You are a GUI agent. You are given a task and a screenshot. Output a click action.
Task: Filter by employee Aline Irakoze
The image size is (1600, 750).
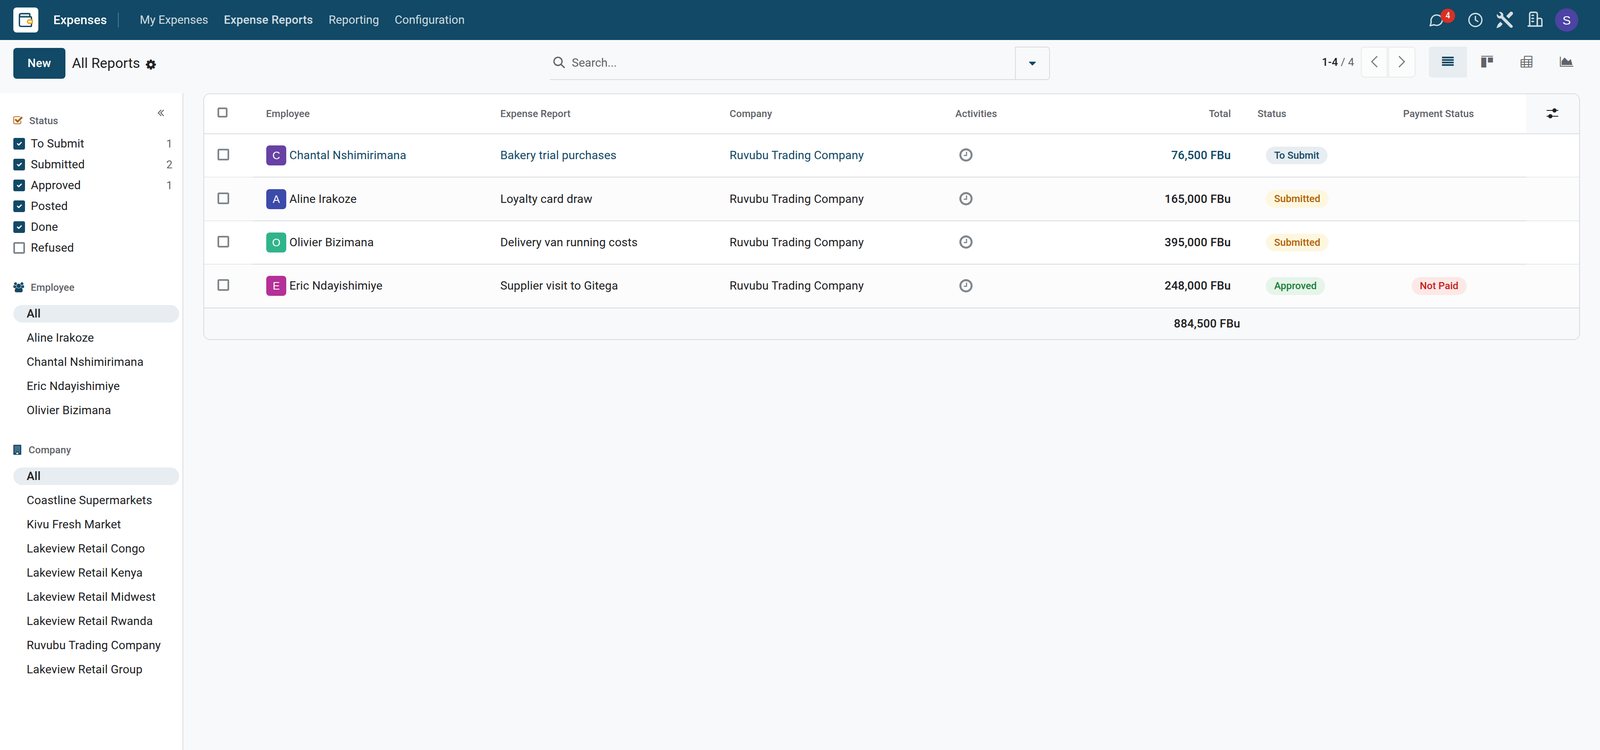point(60,338)
